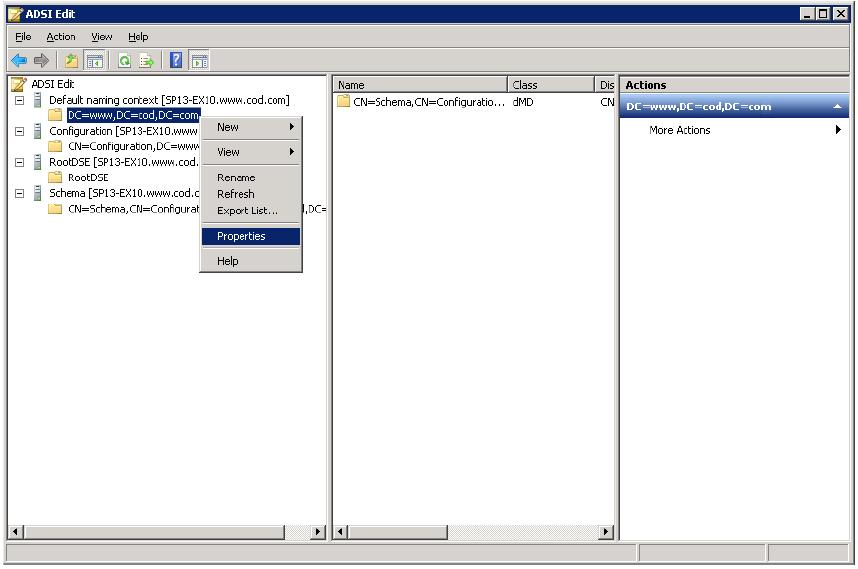
Task: Click tree pane scrollbar left arrow
Action: pos(16,532)
